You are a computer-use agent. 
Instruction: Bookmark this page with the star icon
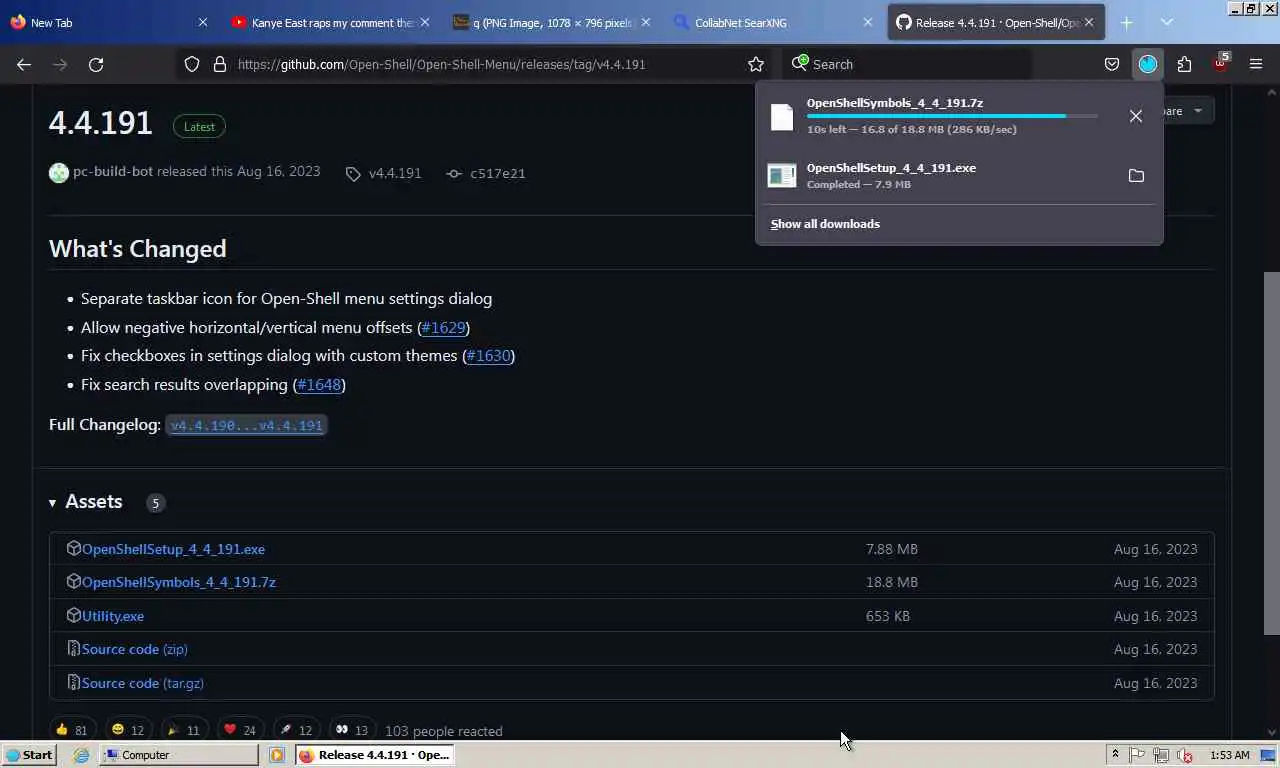coord(756,64)
